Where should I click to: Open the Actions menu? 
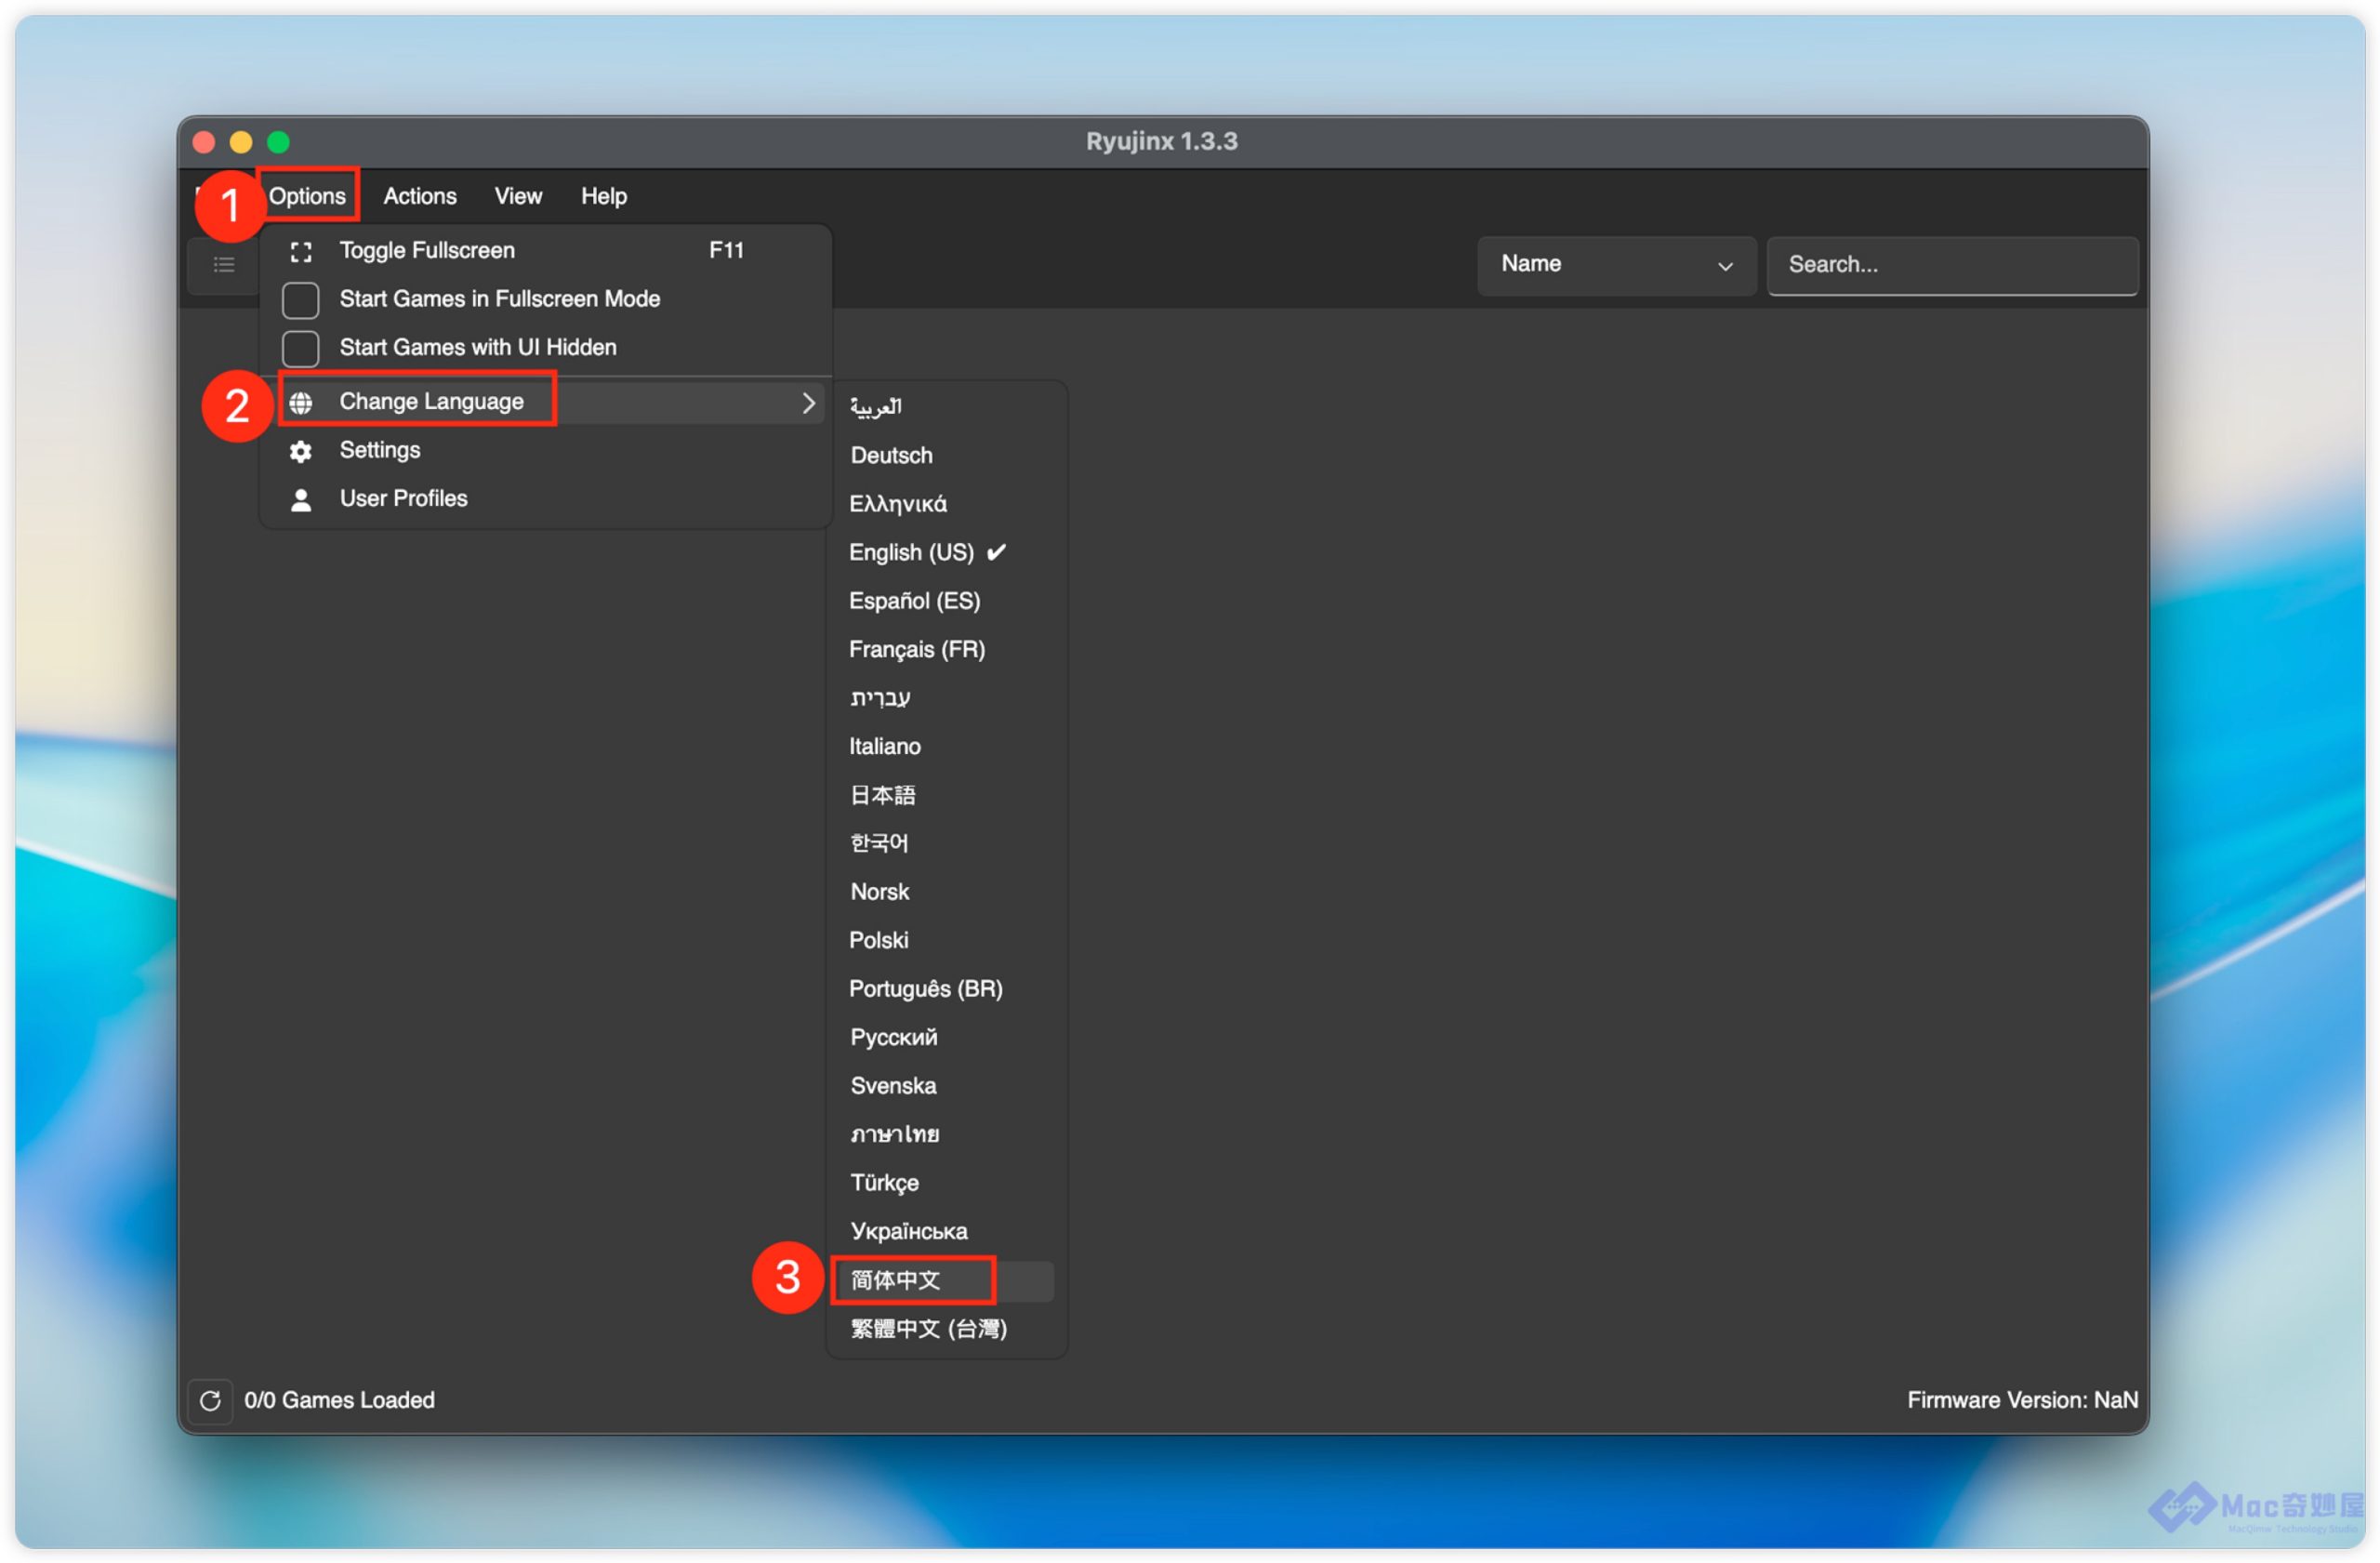[420, 196]
